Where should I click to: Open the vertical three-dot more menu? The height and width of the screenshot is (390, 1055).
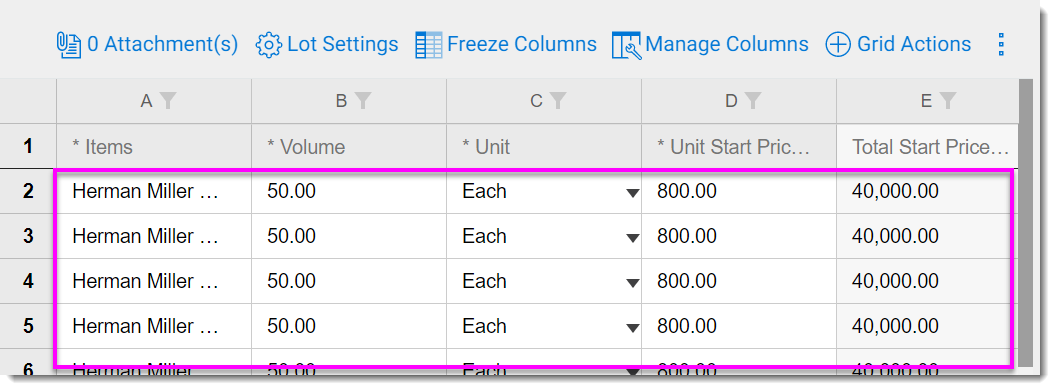pyautogui.click(x=1001, y=44)
